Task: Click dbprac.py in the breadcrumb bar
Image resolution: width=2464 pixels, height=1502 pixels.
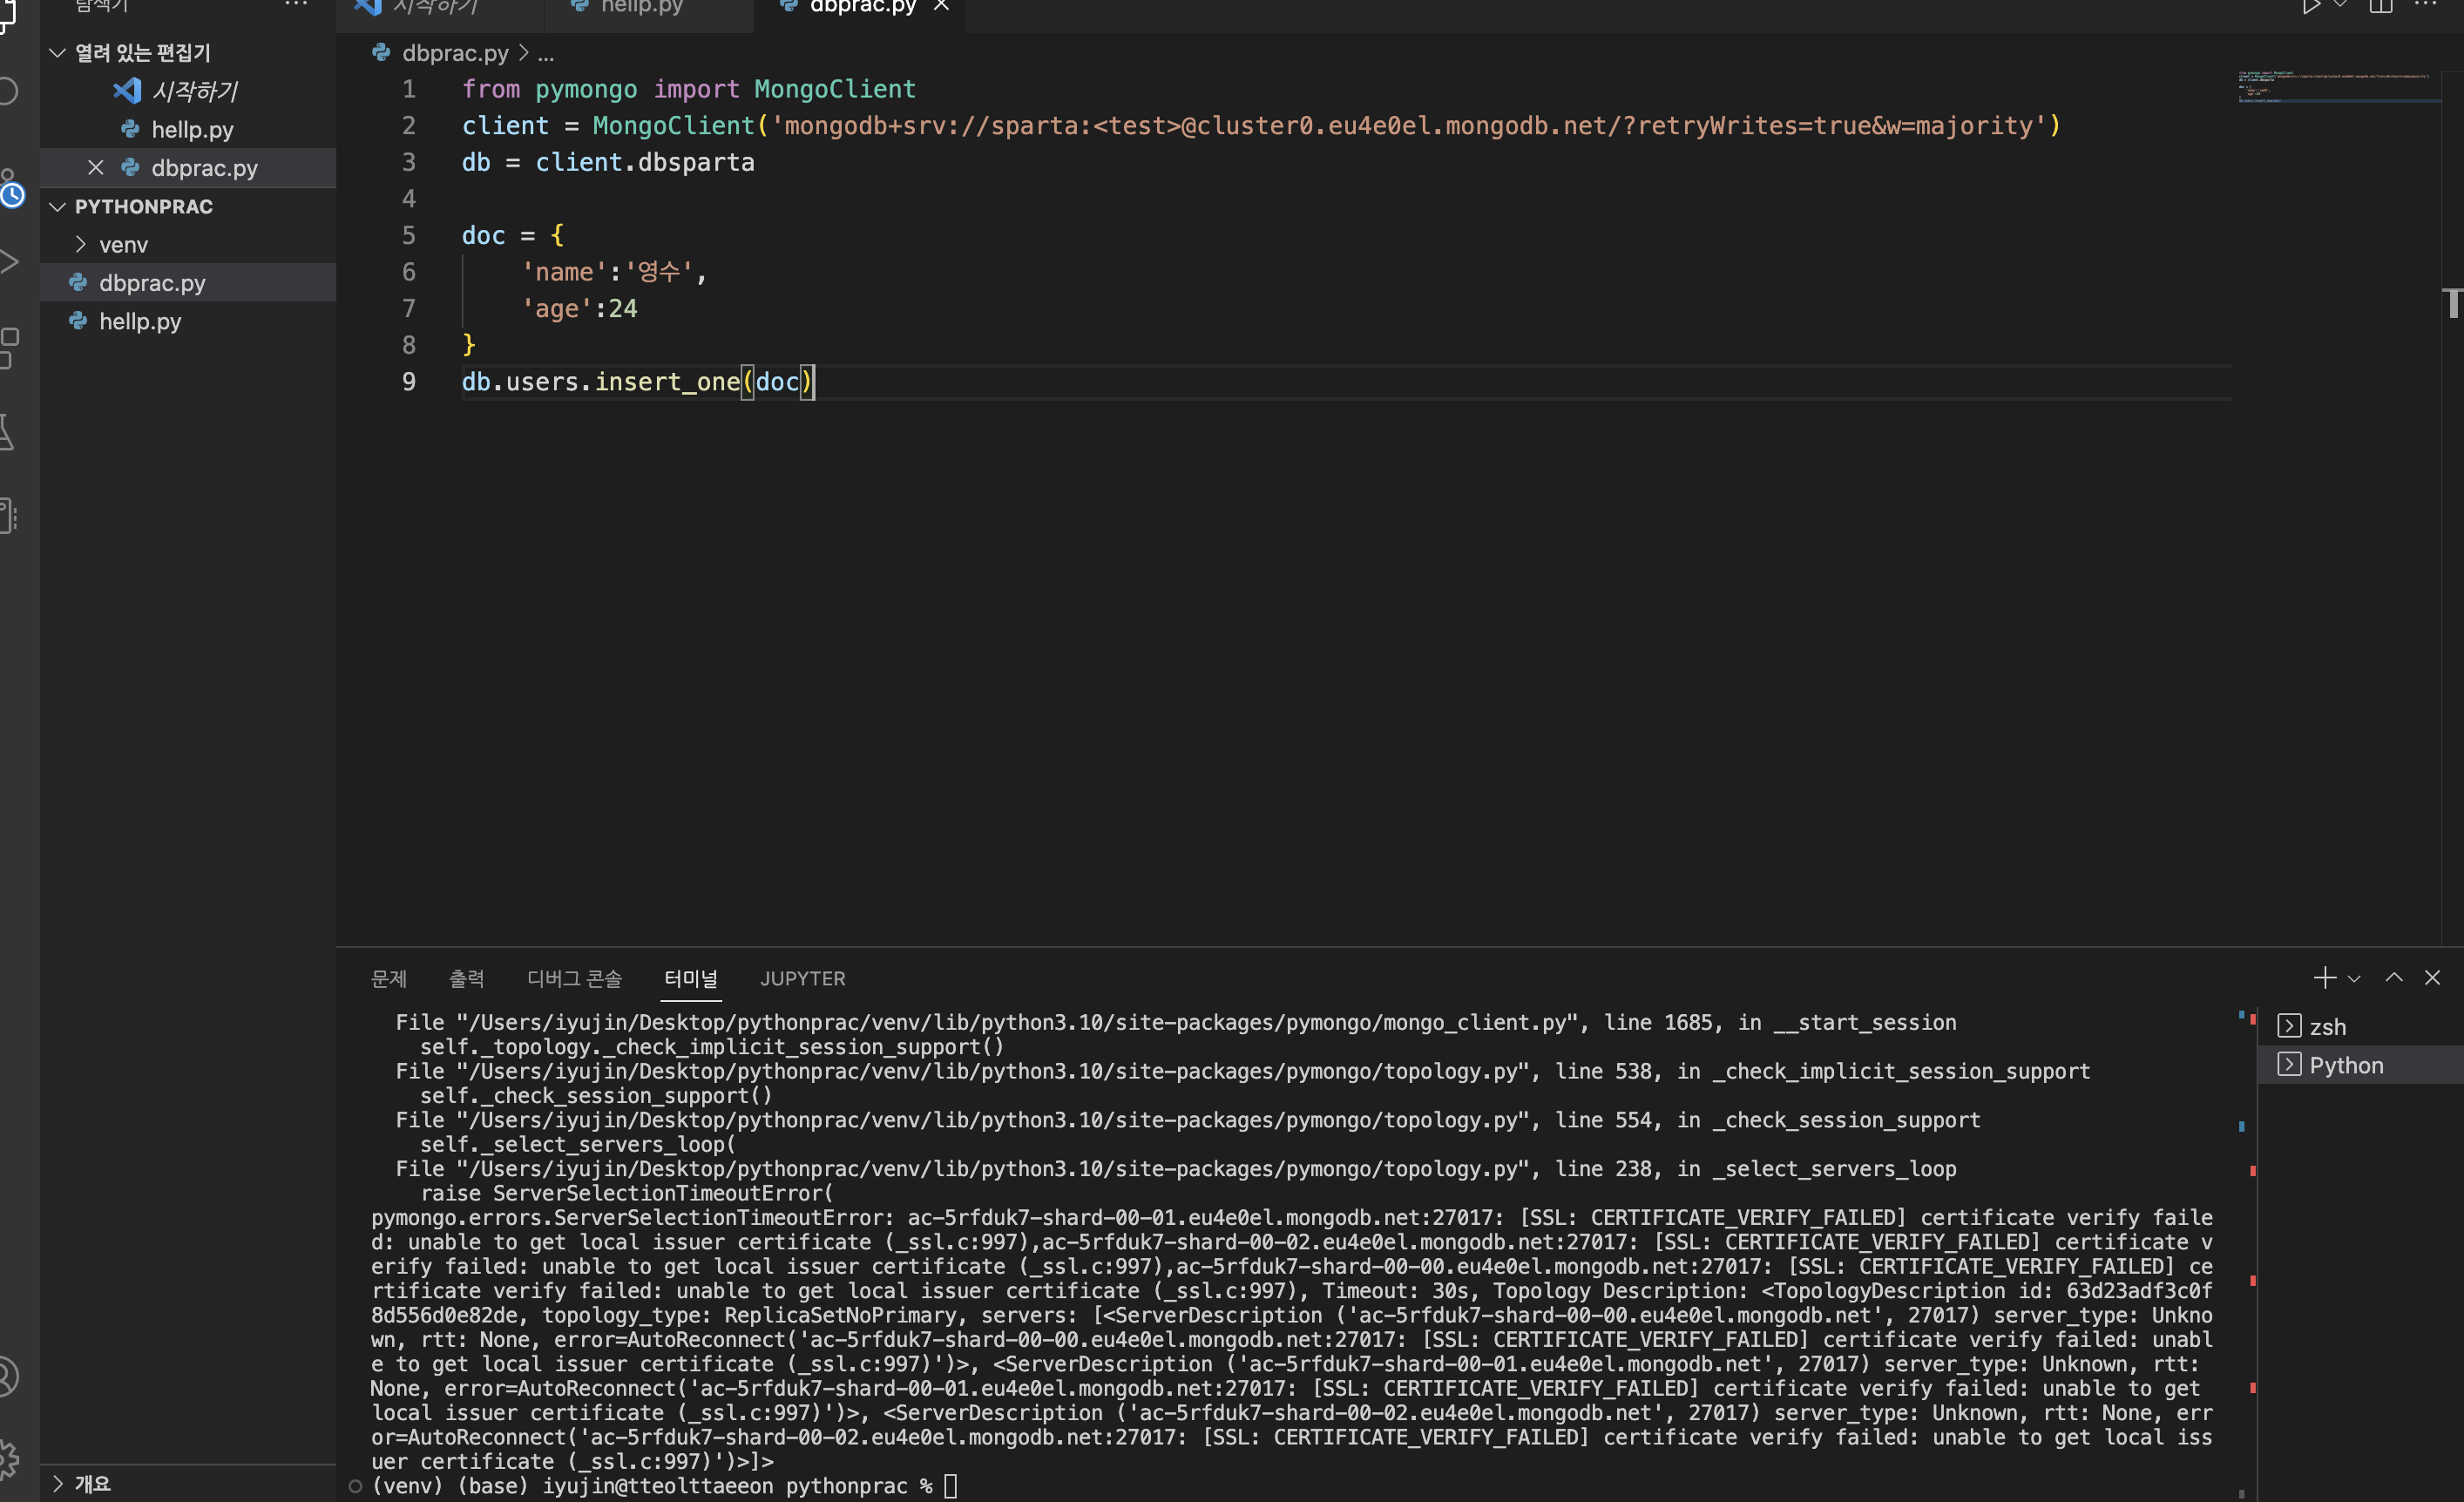Action: pyautogui.click(x=455, y=53)
